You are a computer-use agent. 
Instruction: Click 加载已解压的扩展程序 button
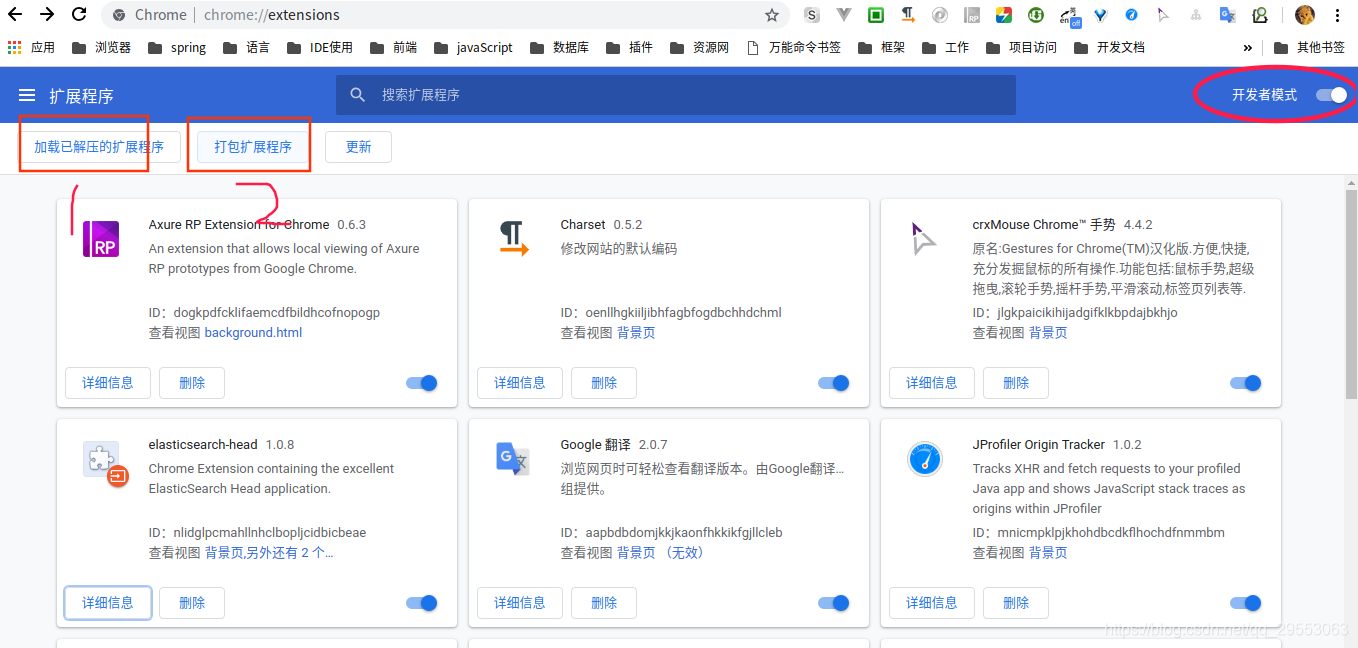coord(99,147)
